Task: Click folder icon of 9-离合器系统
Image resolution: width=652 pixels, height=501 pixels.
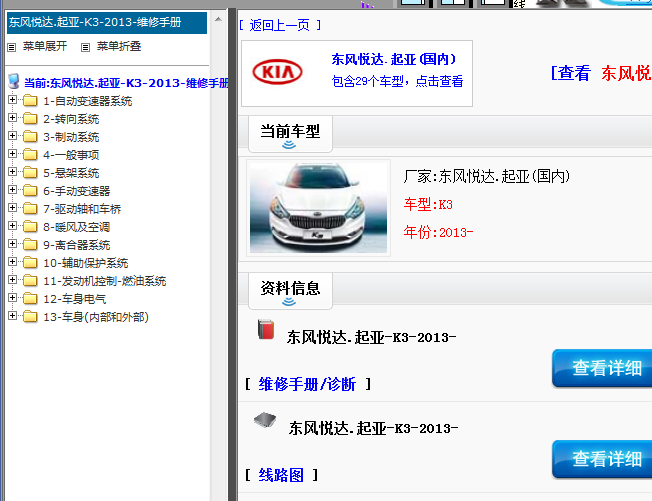Action: point(30,244)
